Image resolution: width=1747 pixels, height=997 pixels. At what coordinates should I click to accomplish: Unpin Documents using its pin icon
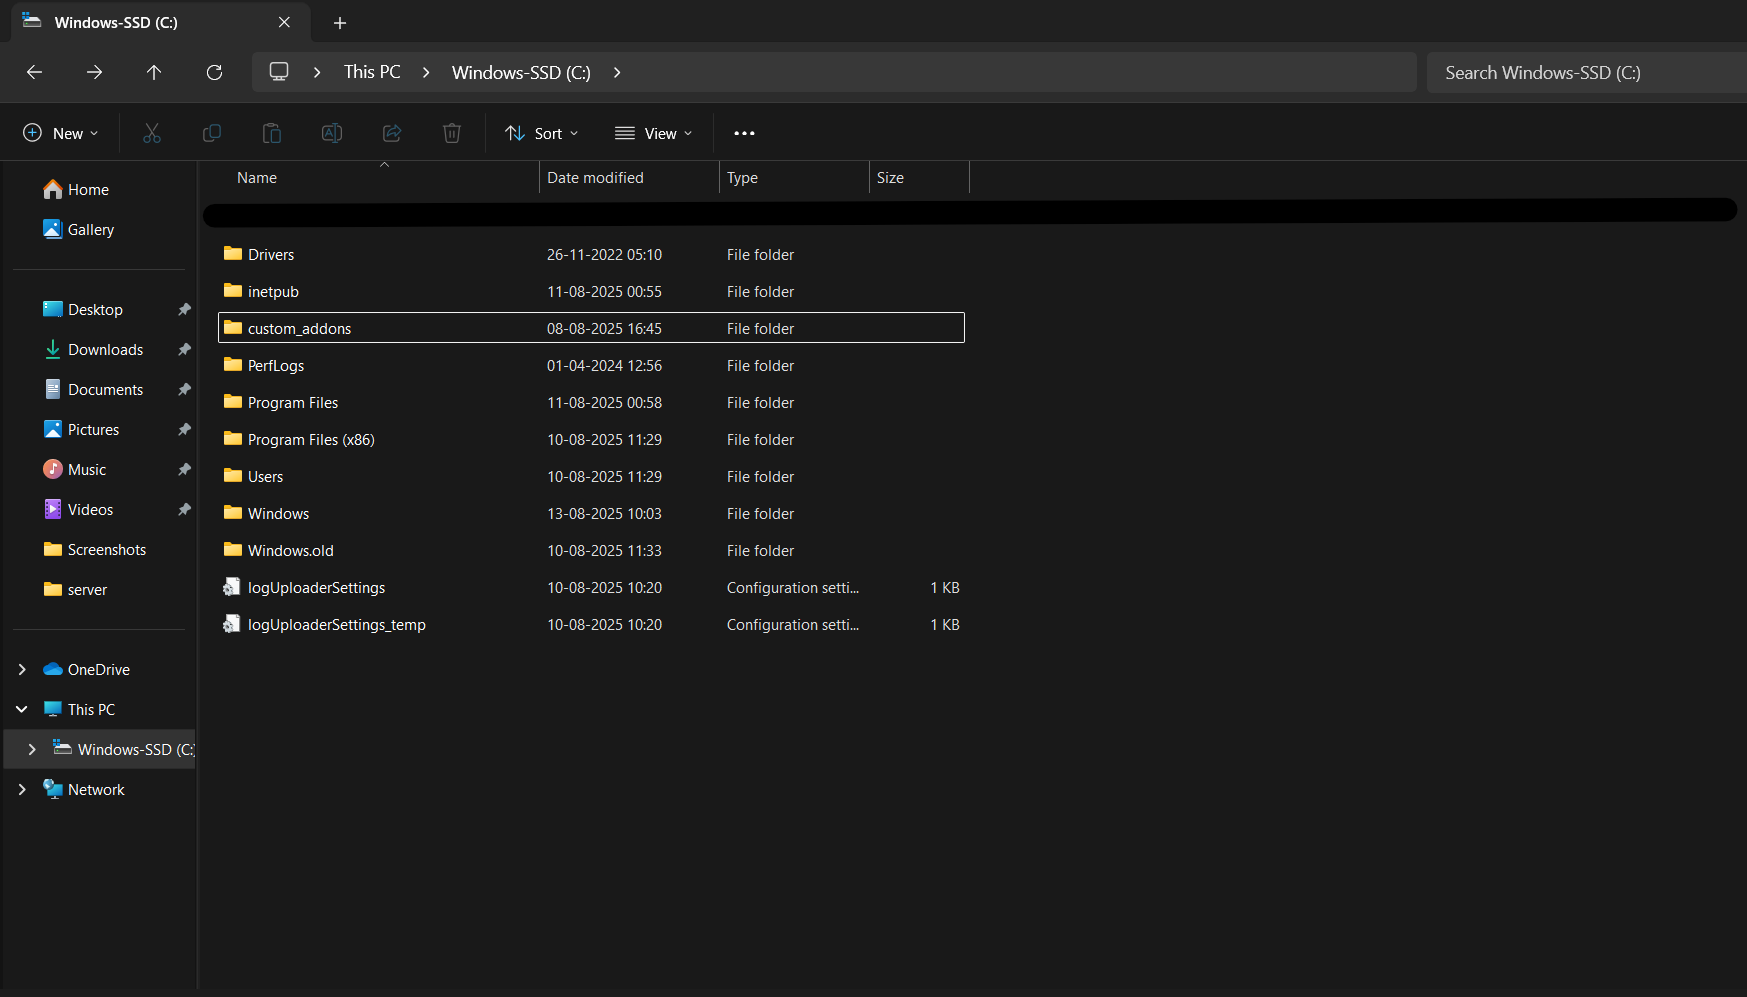pyautogui.click(x=184, y=390)
